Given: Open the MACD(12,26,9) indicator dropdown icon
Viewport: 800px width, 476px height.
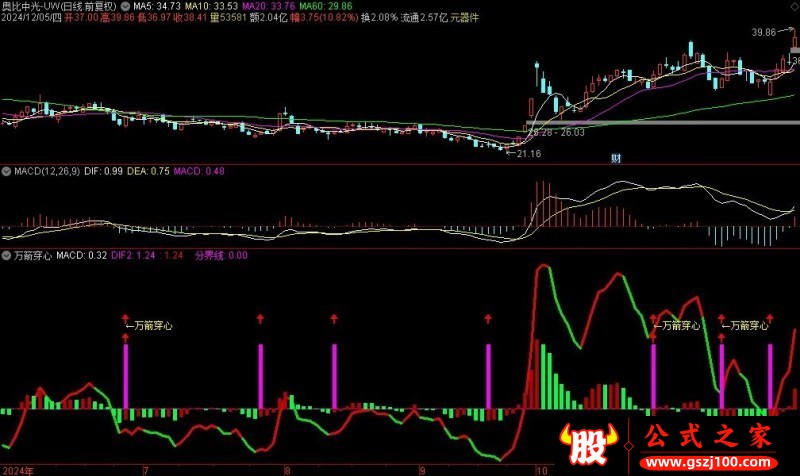Looking at the screenshot, I should [x=7, y=171].
